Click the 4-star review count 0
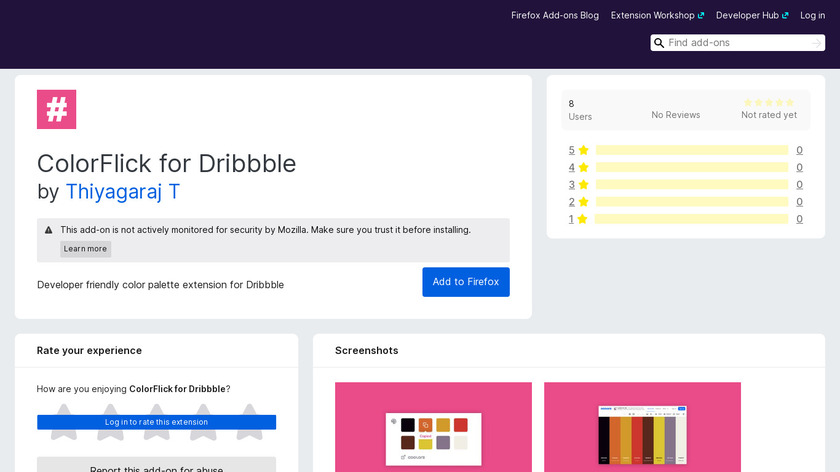This screenshot has width=840, height=472. pos(799,167)
